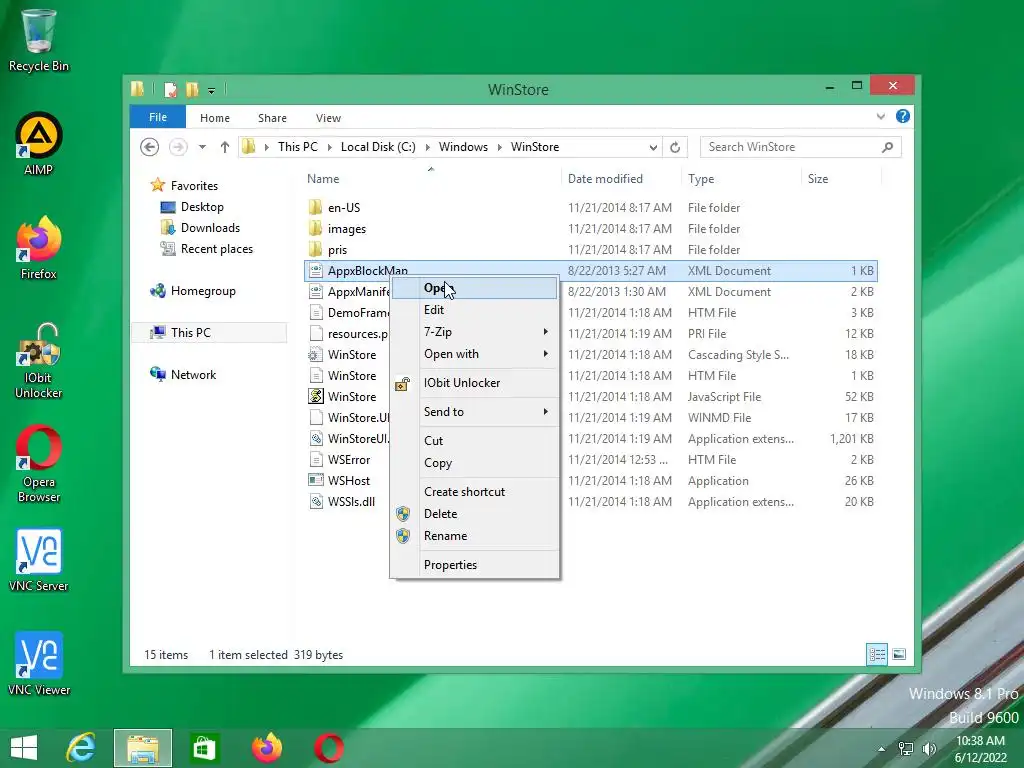
Task: Select the VNC Server desktop shortcut
Action: pyautogui.click(x=39, y=560)
